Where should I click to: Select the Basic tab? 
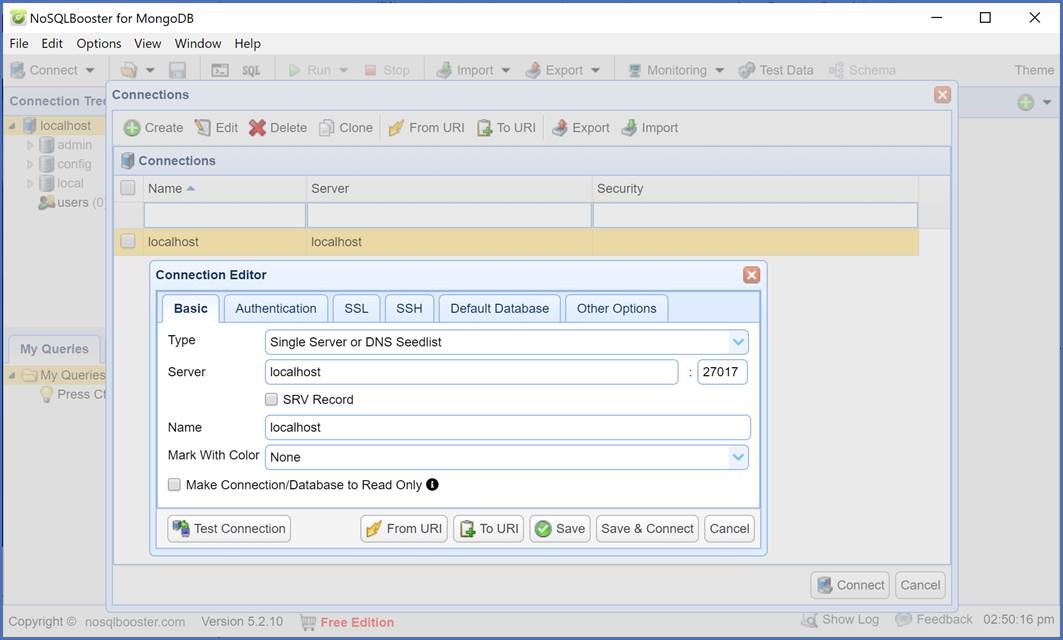pyautogui.click(x=190, y=308)
